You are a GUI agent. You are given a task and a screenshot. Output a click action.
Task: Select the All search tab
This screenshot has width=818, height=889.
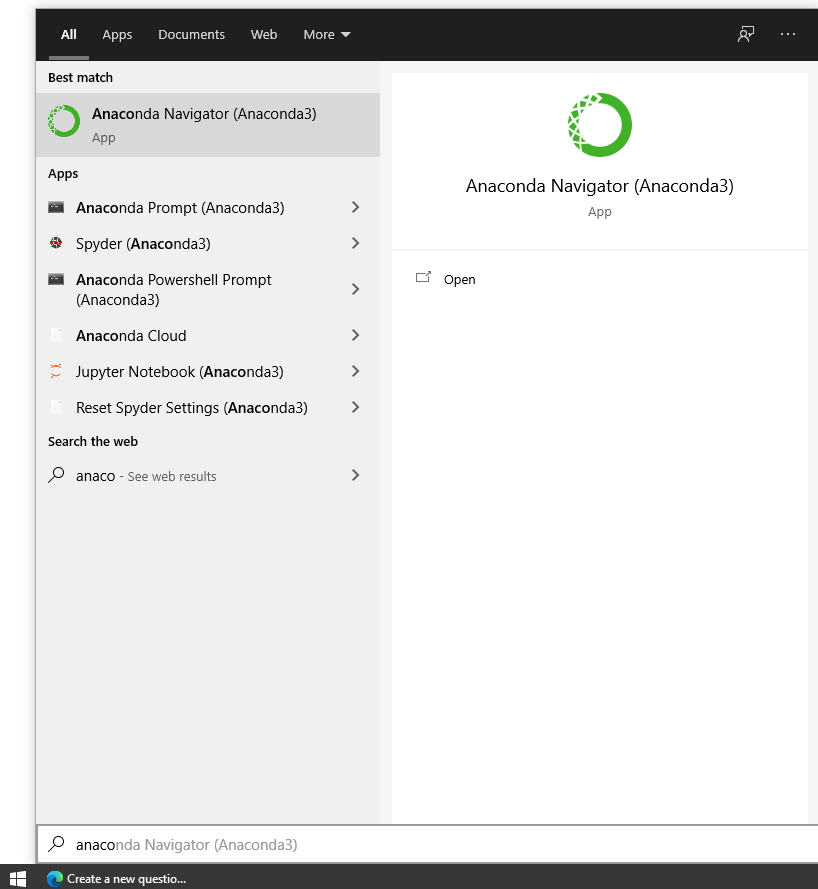(69, 35)
